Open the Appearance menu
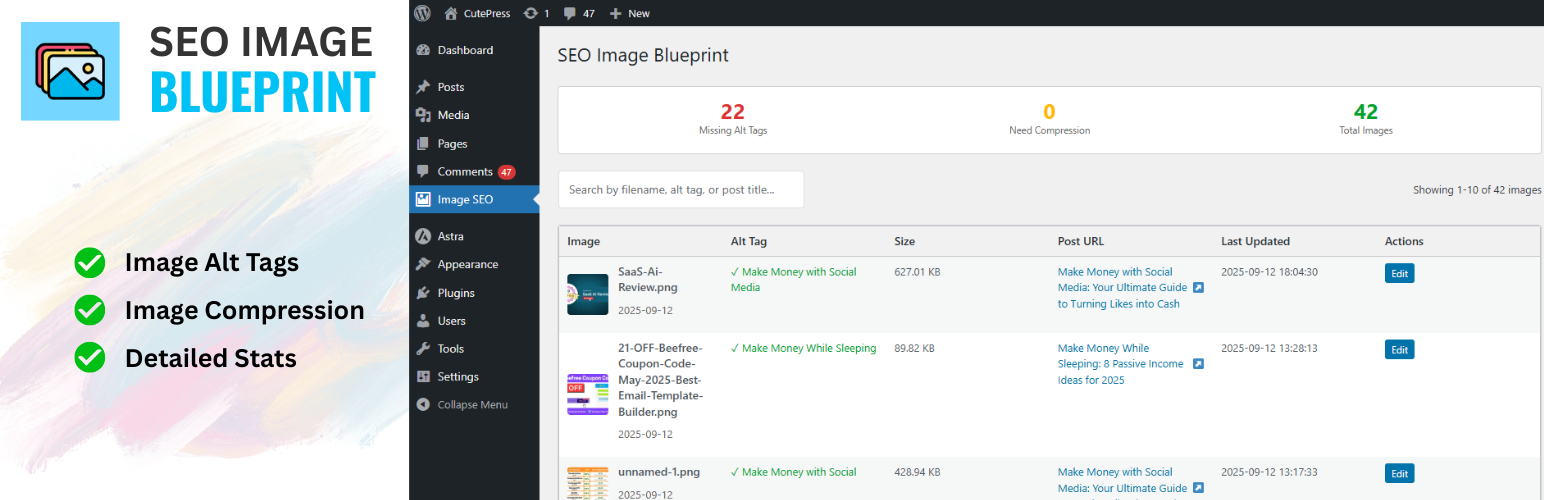This screenshot has height=500, width=1544. 467,264
